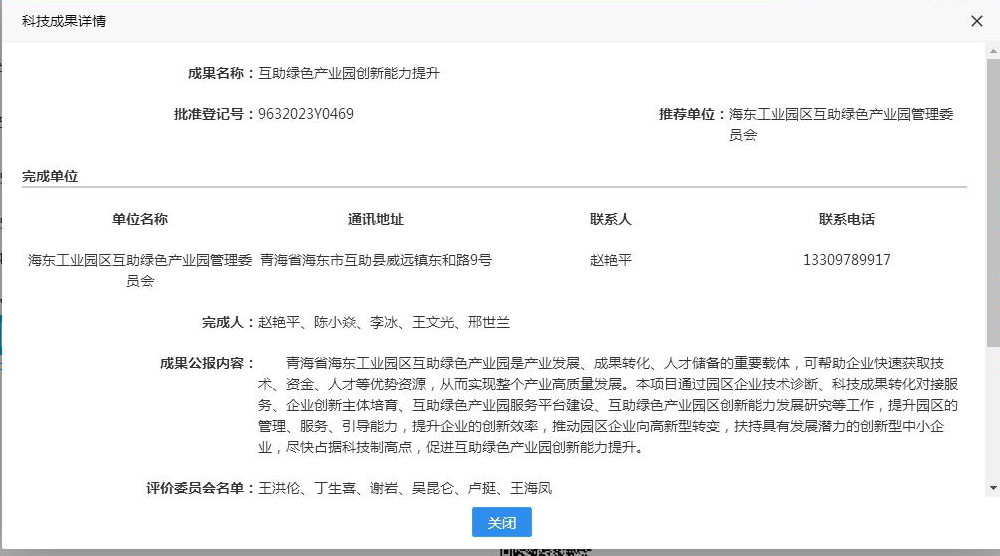
Task: Click the 联系人 column header
Action: (611, 219)
